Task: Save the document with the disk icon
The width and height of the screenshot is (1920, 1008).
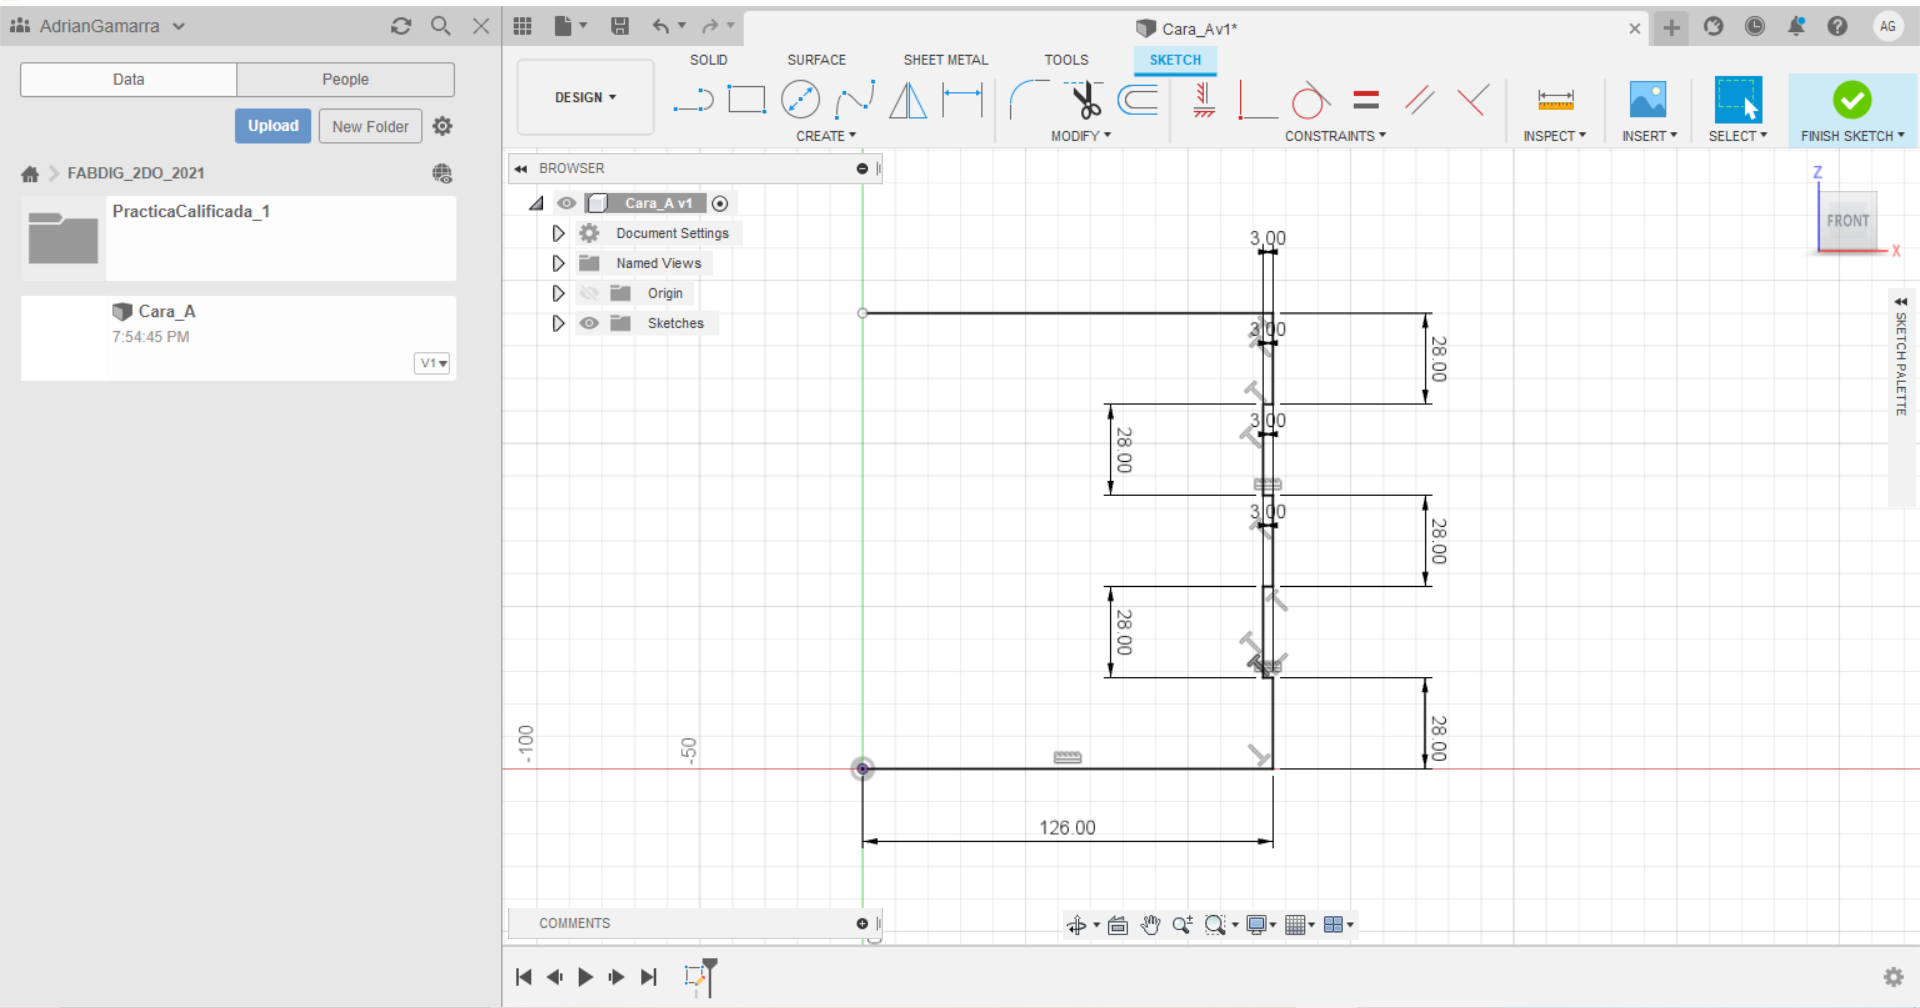Action: click(620, 26)
